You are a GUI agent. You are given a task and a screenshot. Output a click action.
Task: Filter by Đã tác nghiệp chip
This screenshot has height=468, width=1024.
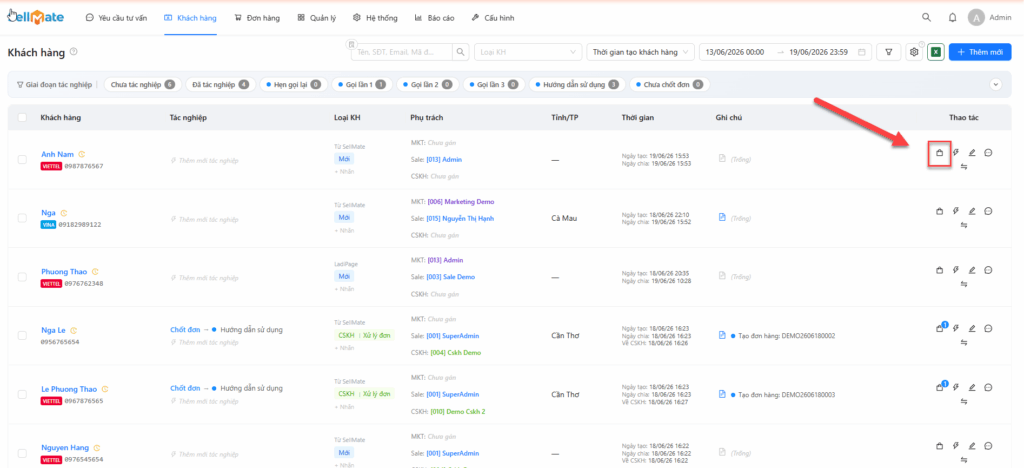(219, 84)
